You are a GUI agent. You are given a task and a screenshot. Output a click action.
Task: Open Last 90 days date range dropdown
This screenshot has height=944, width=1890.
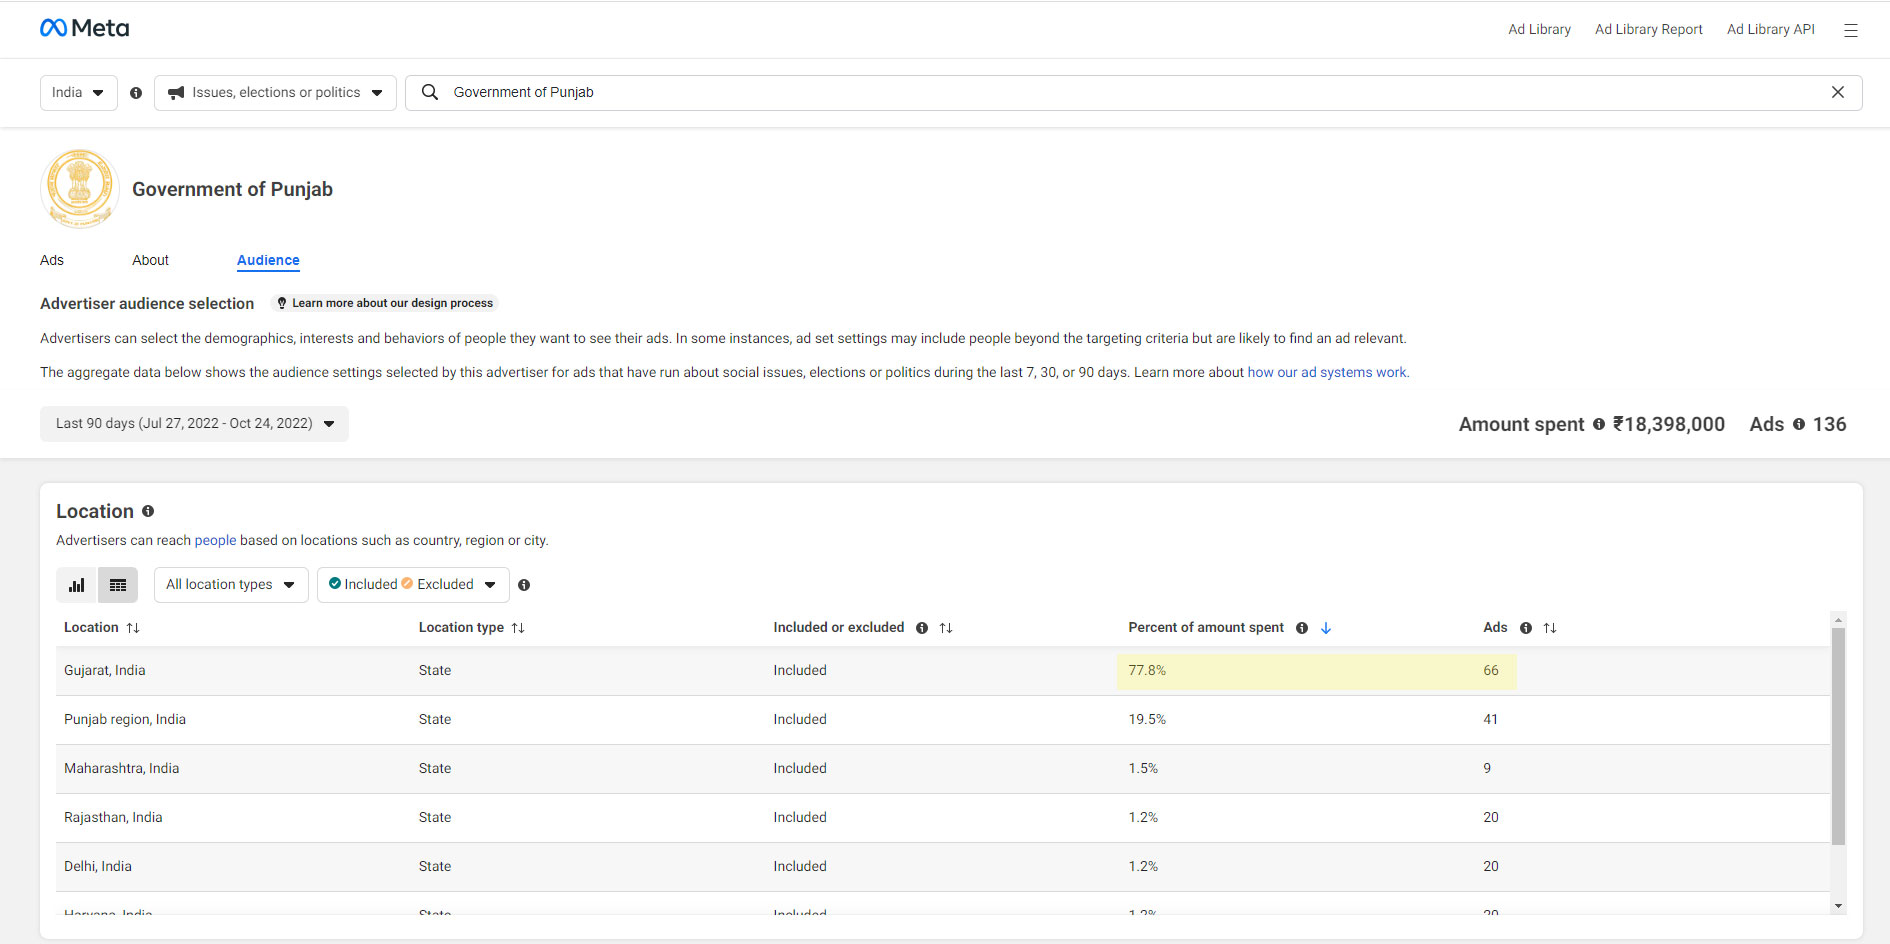(194, 424)
